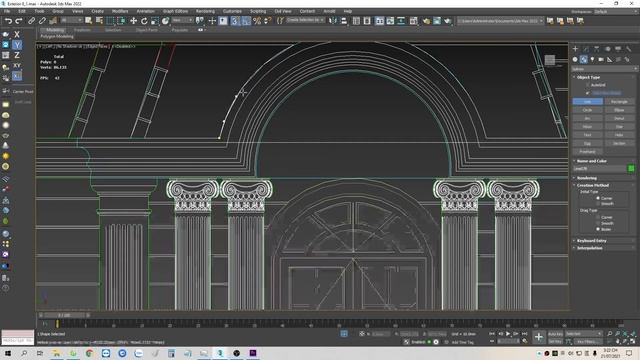Screen dimensions: 640x360
Task: Switch to the Modeling ribbon tab
Action: 55,30
